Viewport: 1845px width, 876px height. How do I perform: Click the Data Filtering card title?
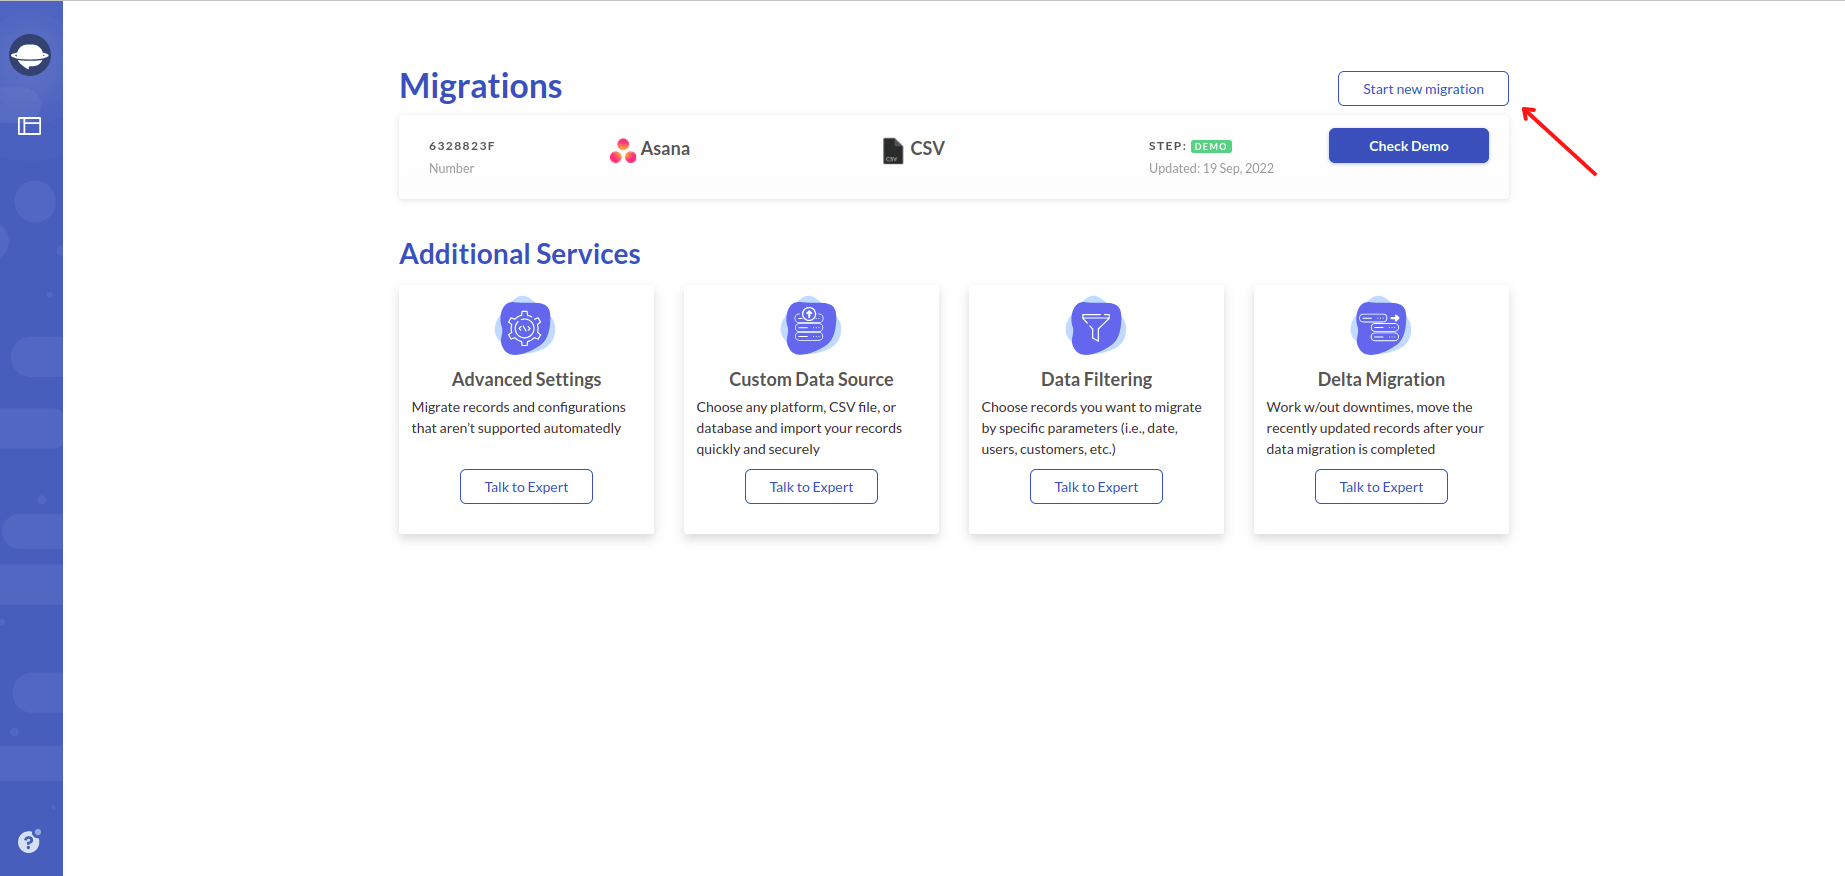[1096, 379]
